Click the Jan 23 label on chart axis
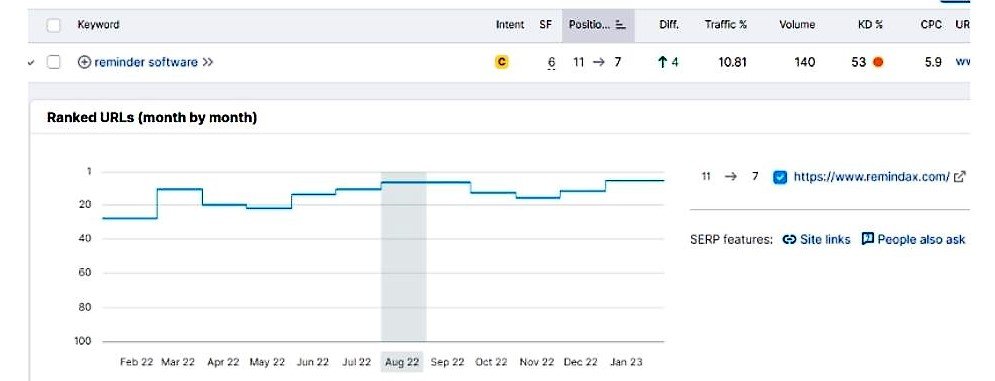The width and height of the screenshot is (995, 381). click(626, 362)
